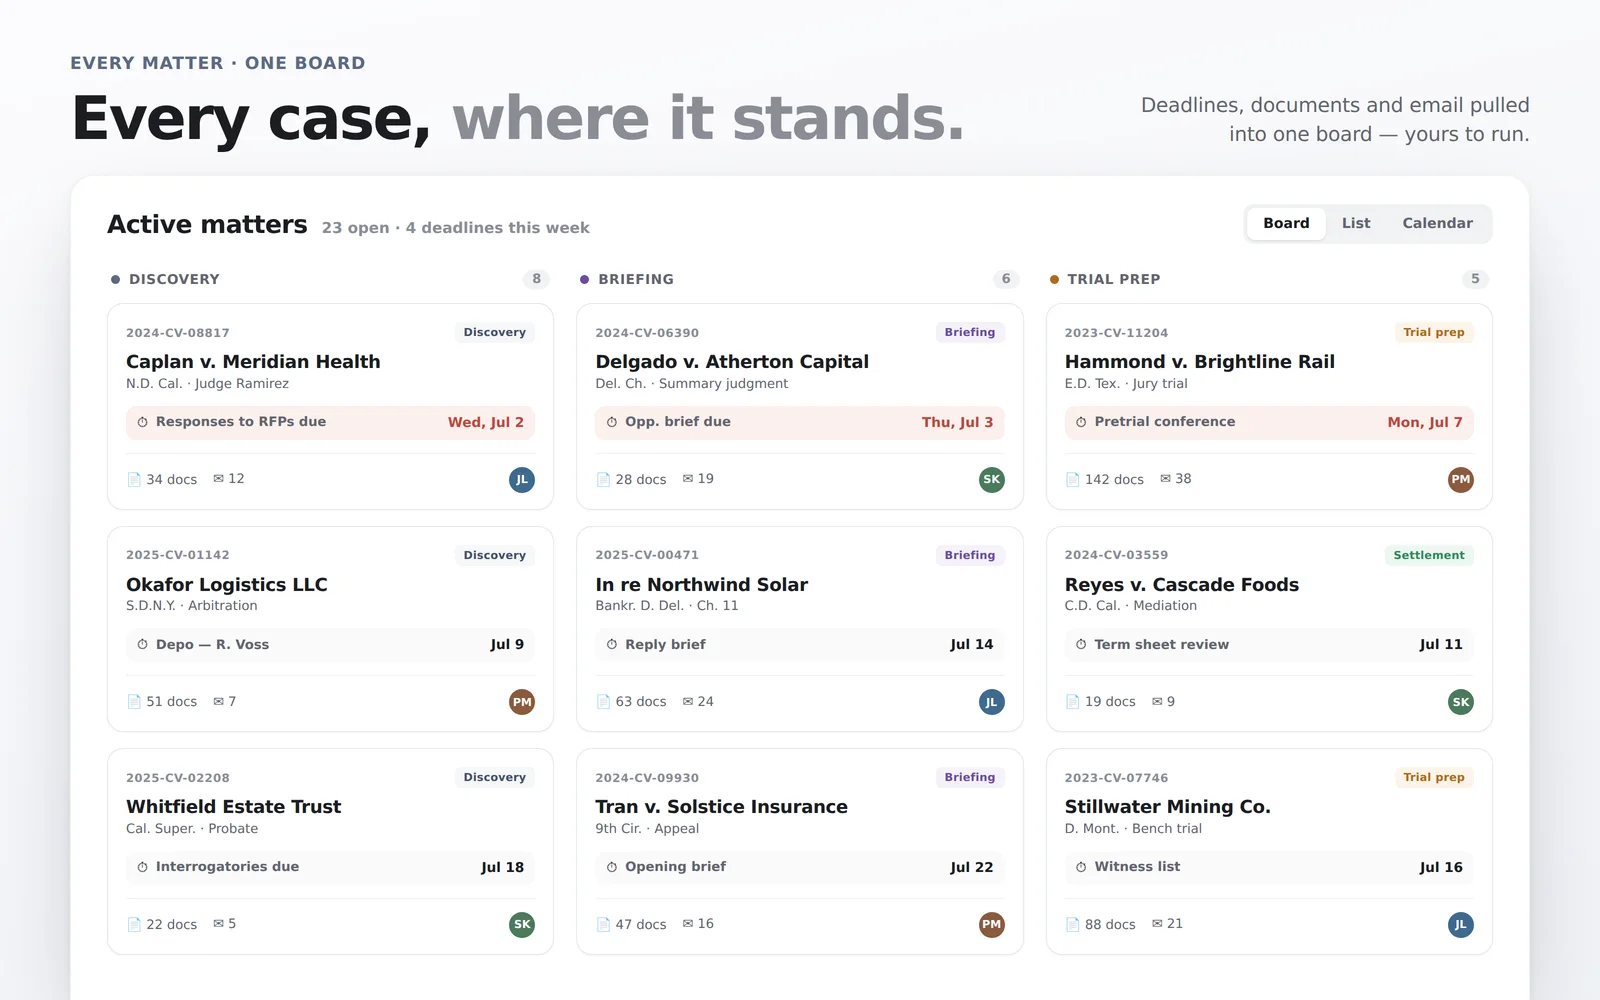Click the document icon beside 142 docs

[1073, 480]
